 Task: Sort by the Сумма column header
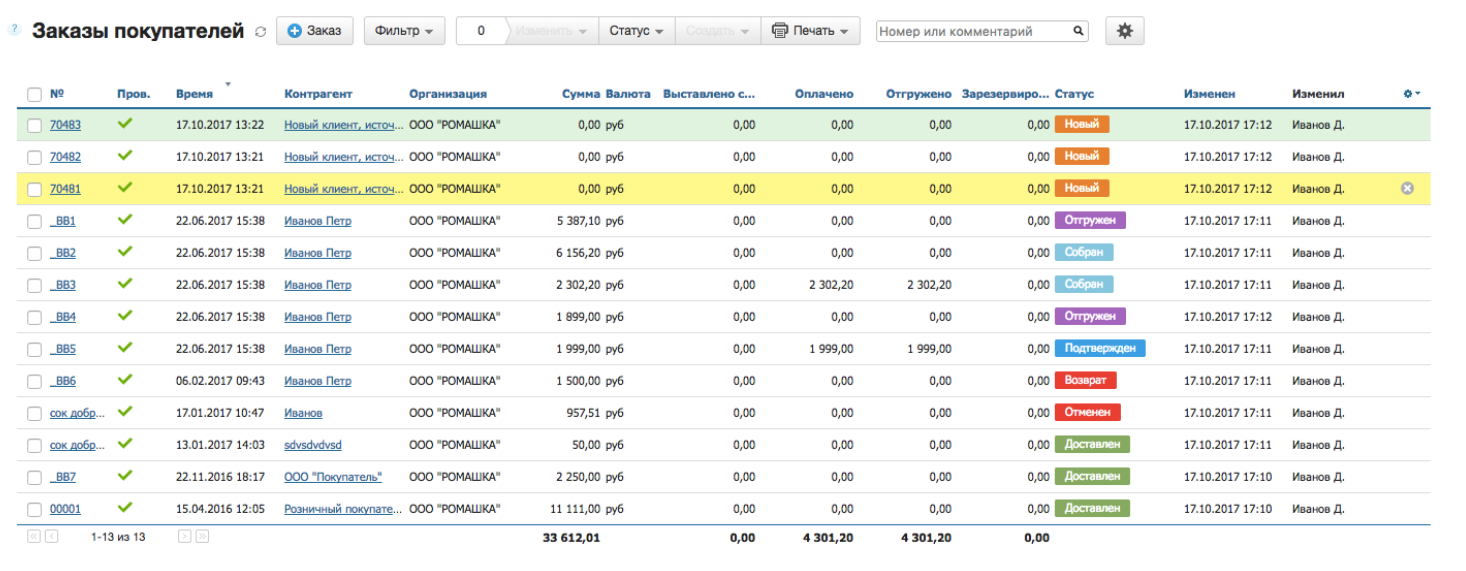click(580, 94)
